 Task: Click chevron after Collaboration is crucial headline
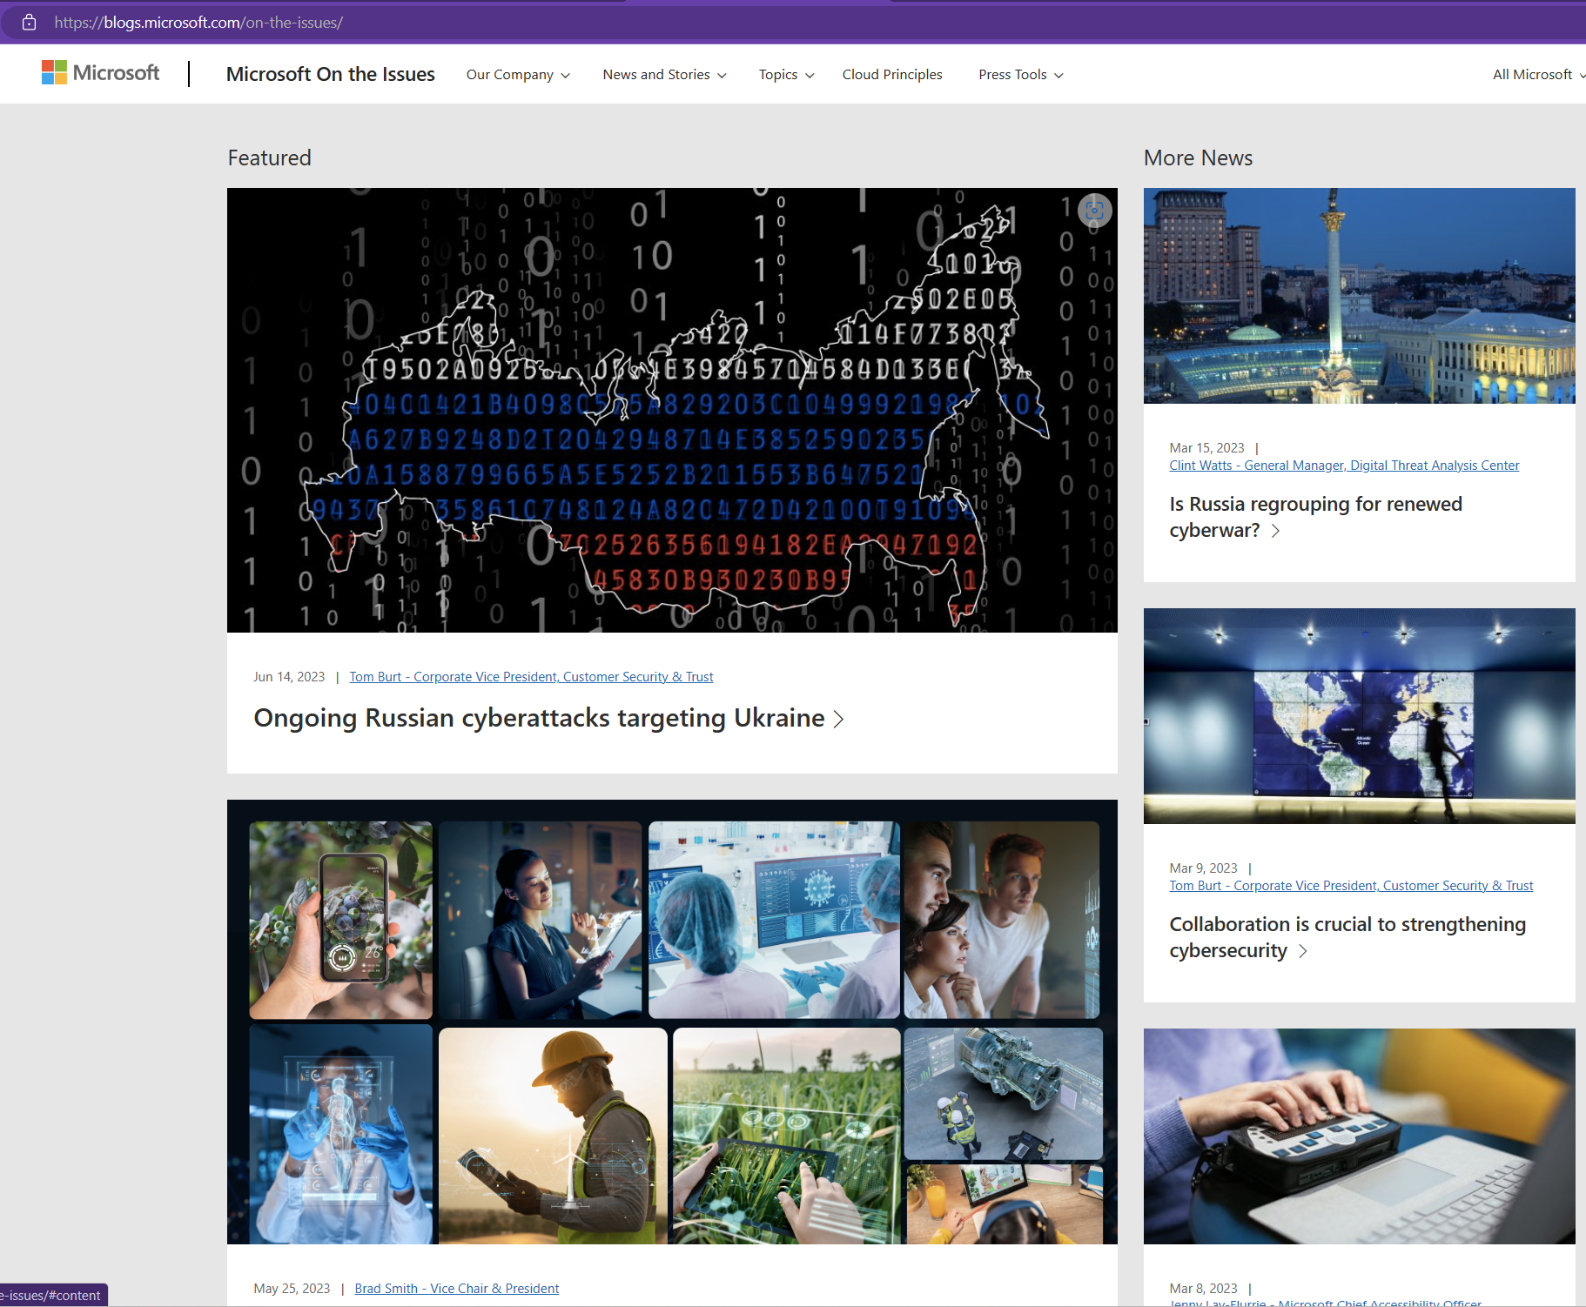tap(1303, 951)
